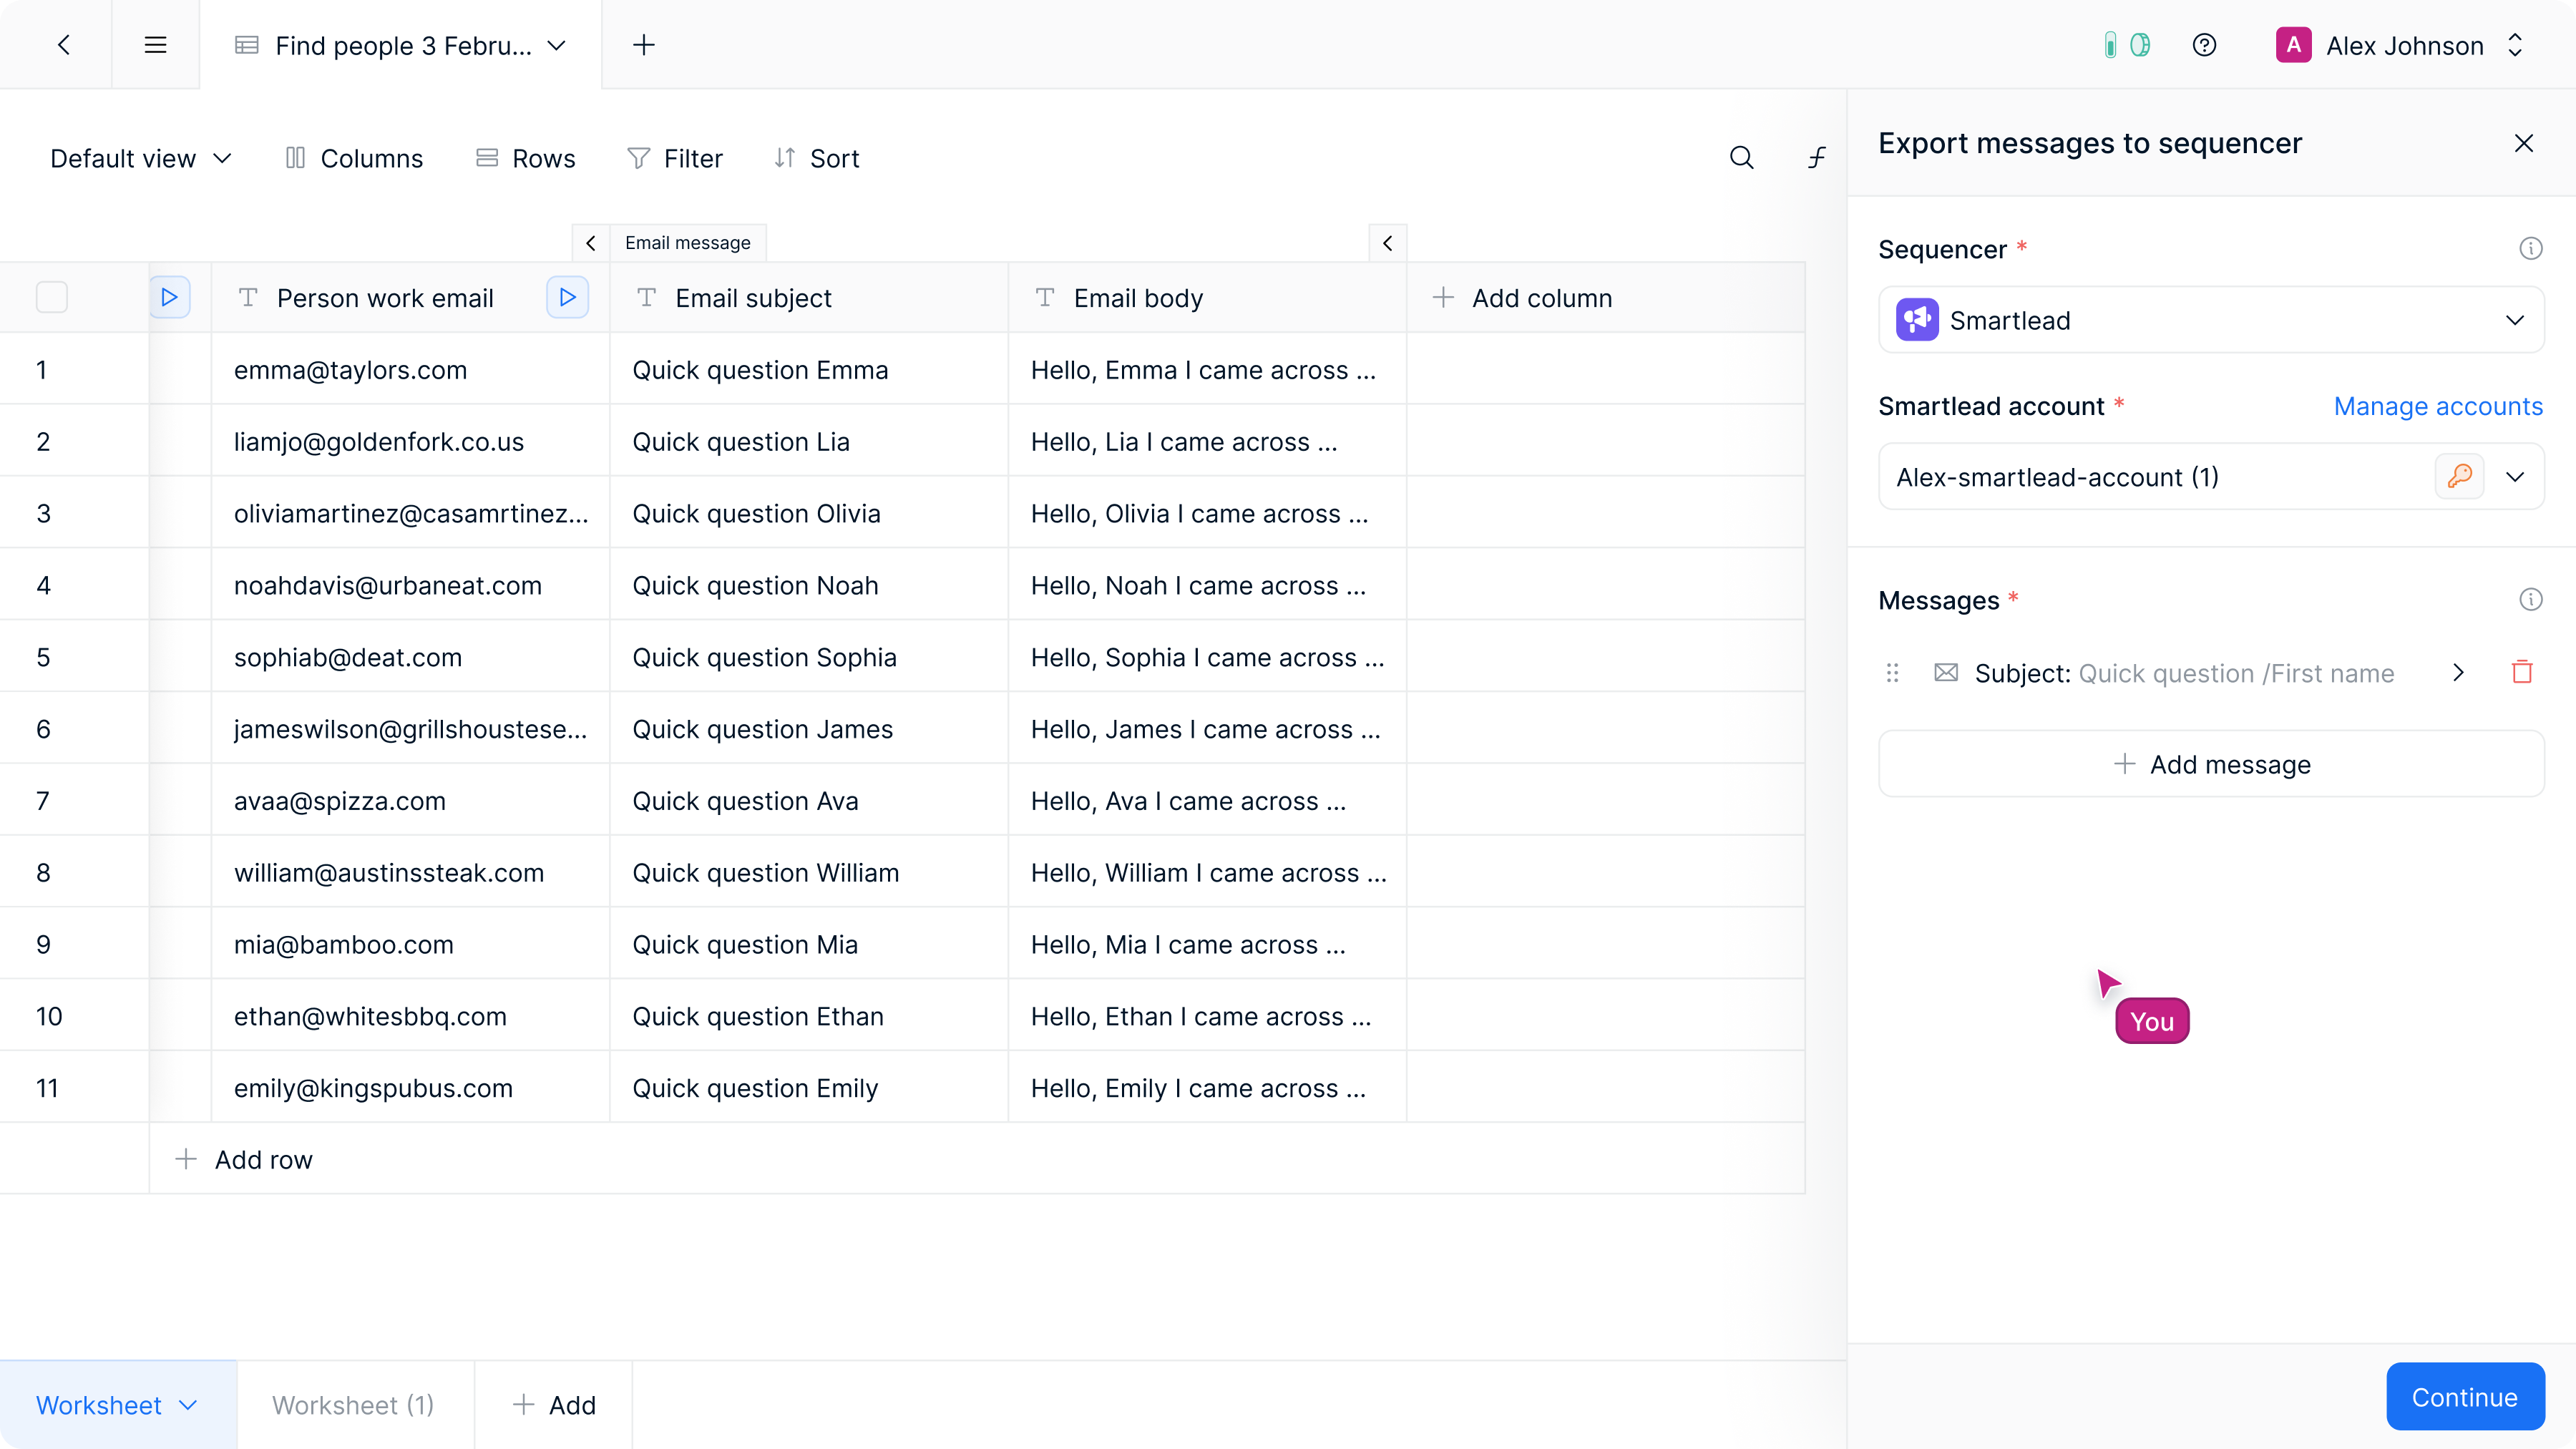The height and width of the screenshot is (1449, 2576).
Task: Add a new worksheet tab
Action: pos(554,1404)
